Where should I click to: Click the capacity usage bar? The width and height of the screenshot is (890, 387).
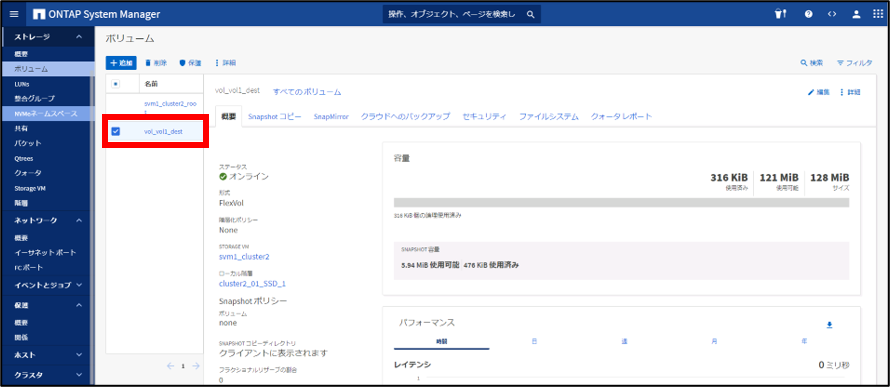point(622,203)
